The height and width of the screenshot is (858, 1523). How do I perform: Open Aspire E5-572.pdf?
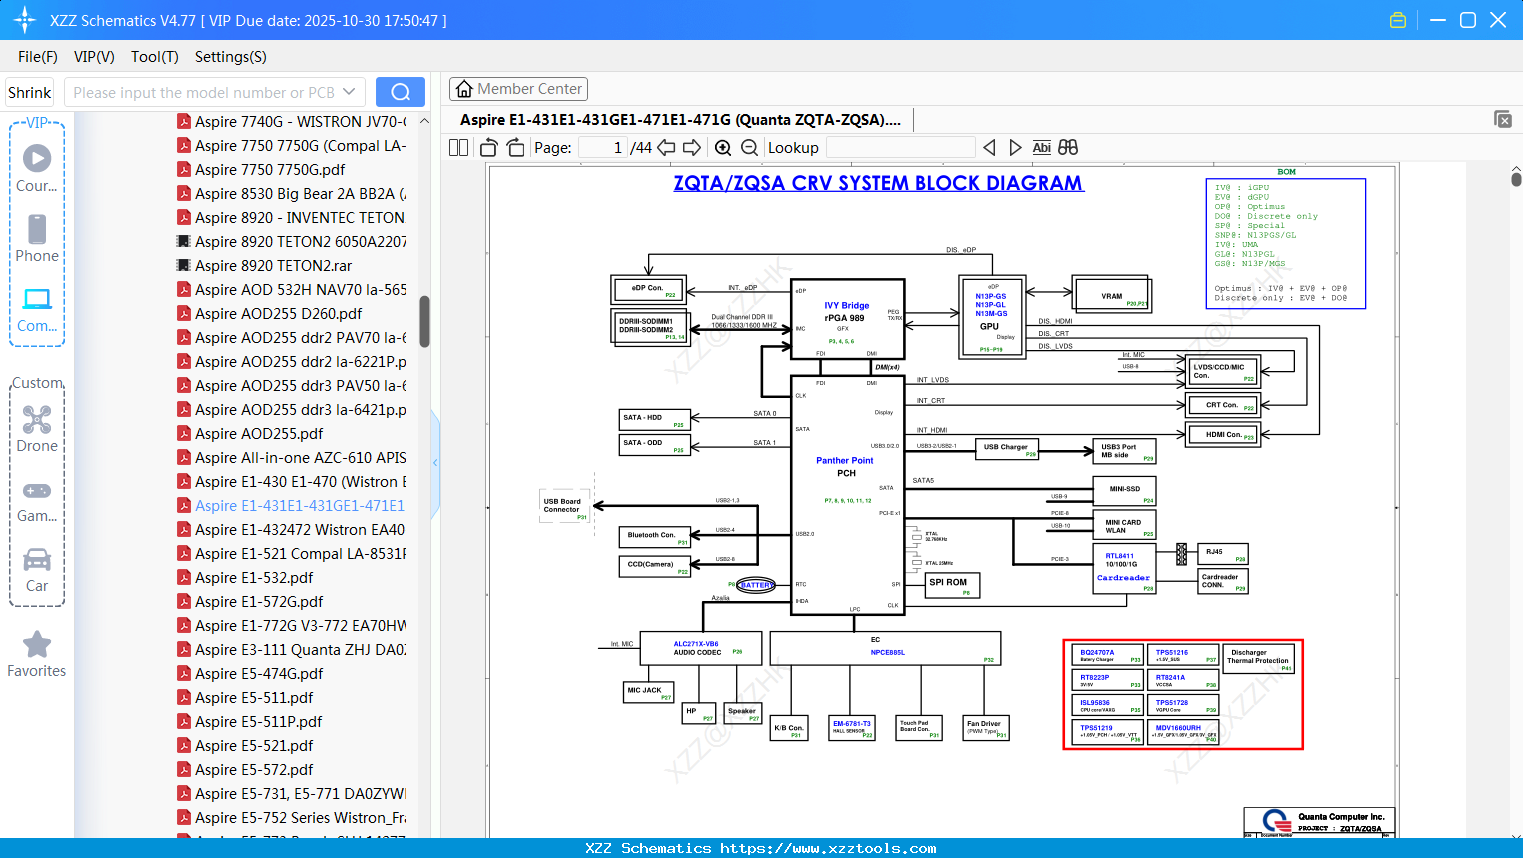coord(246,769)
